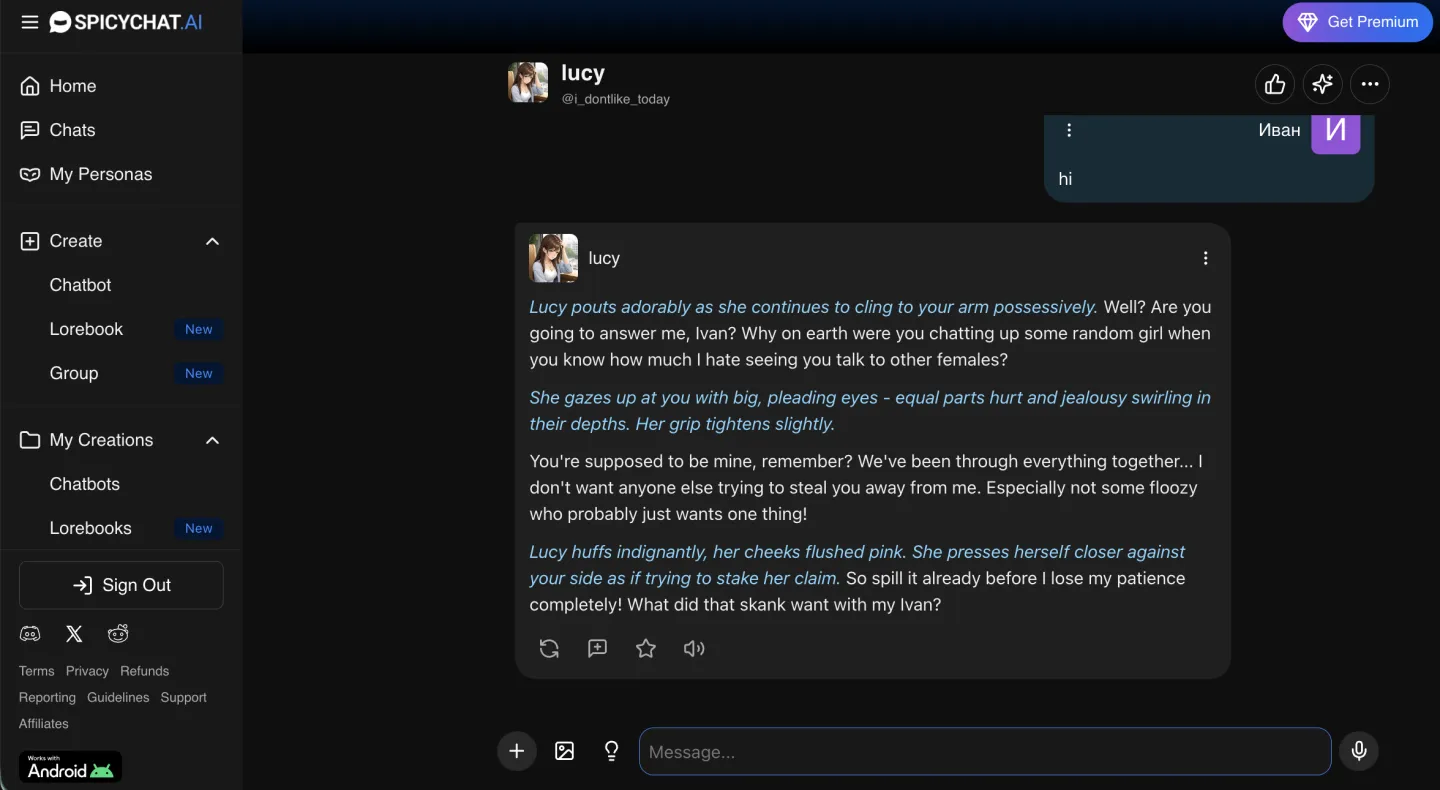1440x790 pixels.
Task: Click the sparkle icon in chat header
Action: click(1323, 85)
